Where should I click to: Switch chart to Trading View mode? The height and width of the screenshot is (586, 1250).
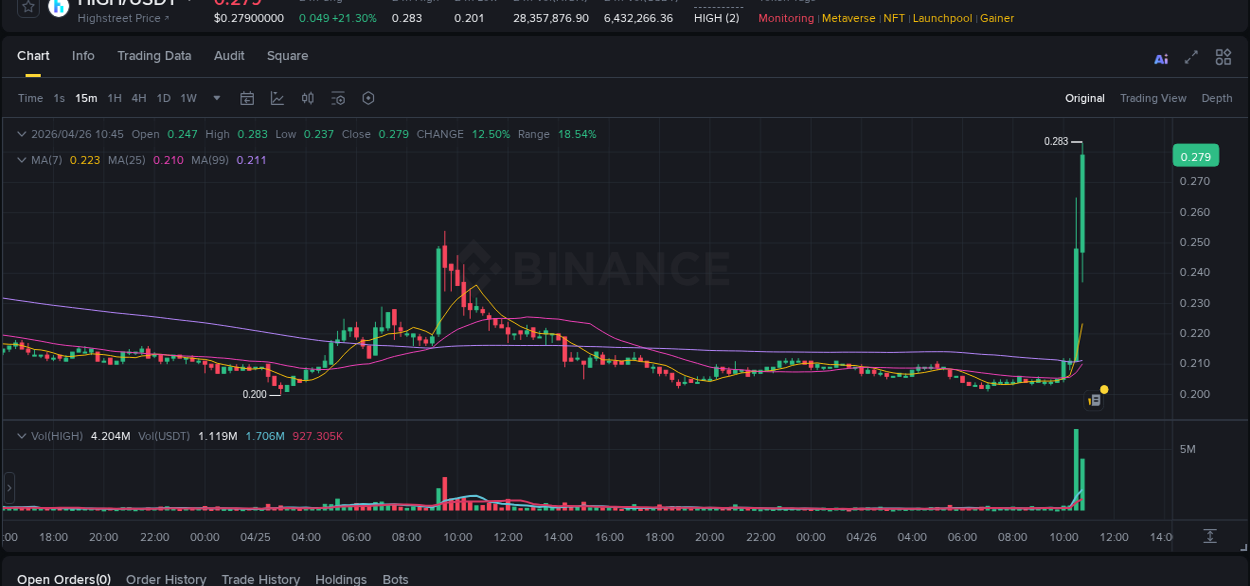point(1153,98)
